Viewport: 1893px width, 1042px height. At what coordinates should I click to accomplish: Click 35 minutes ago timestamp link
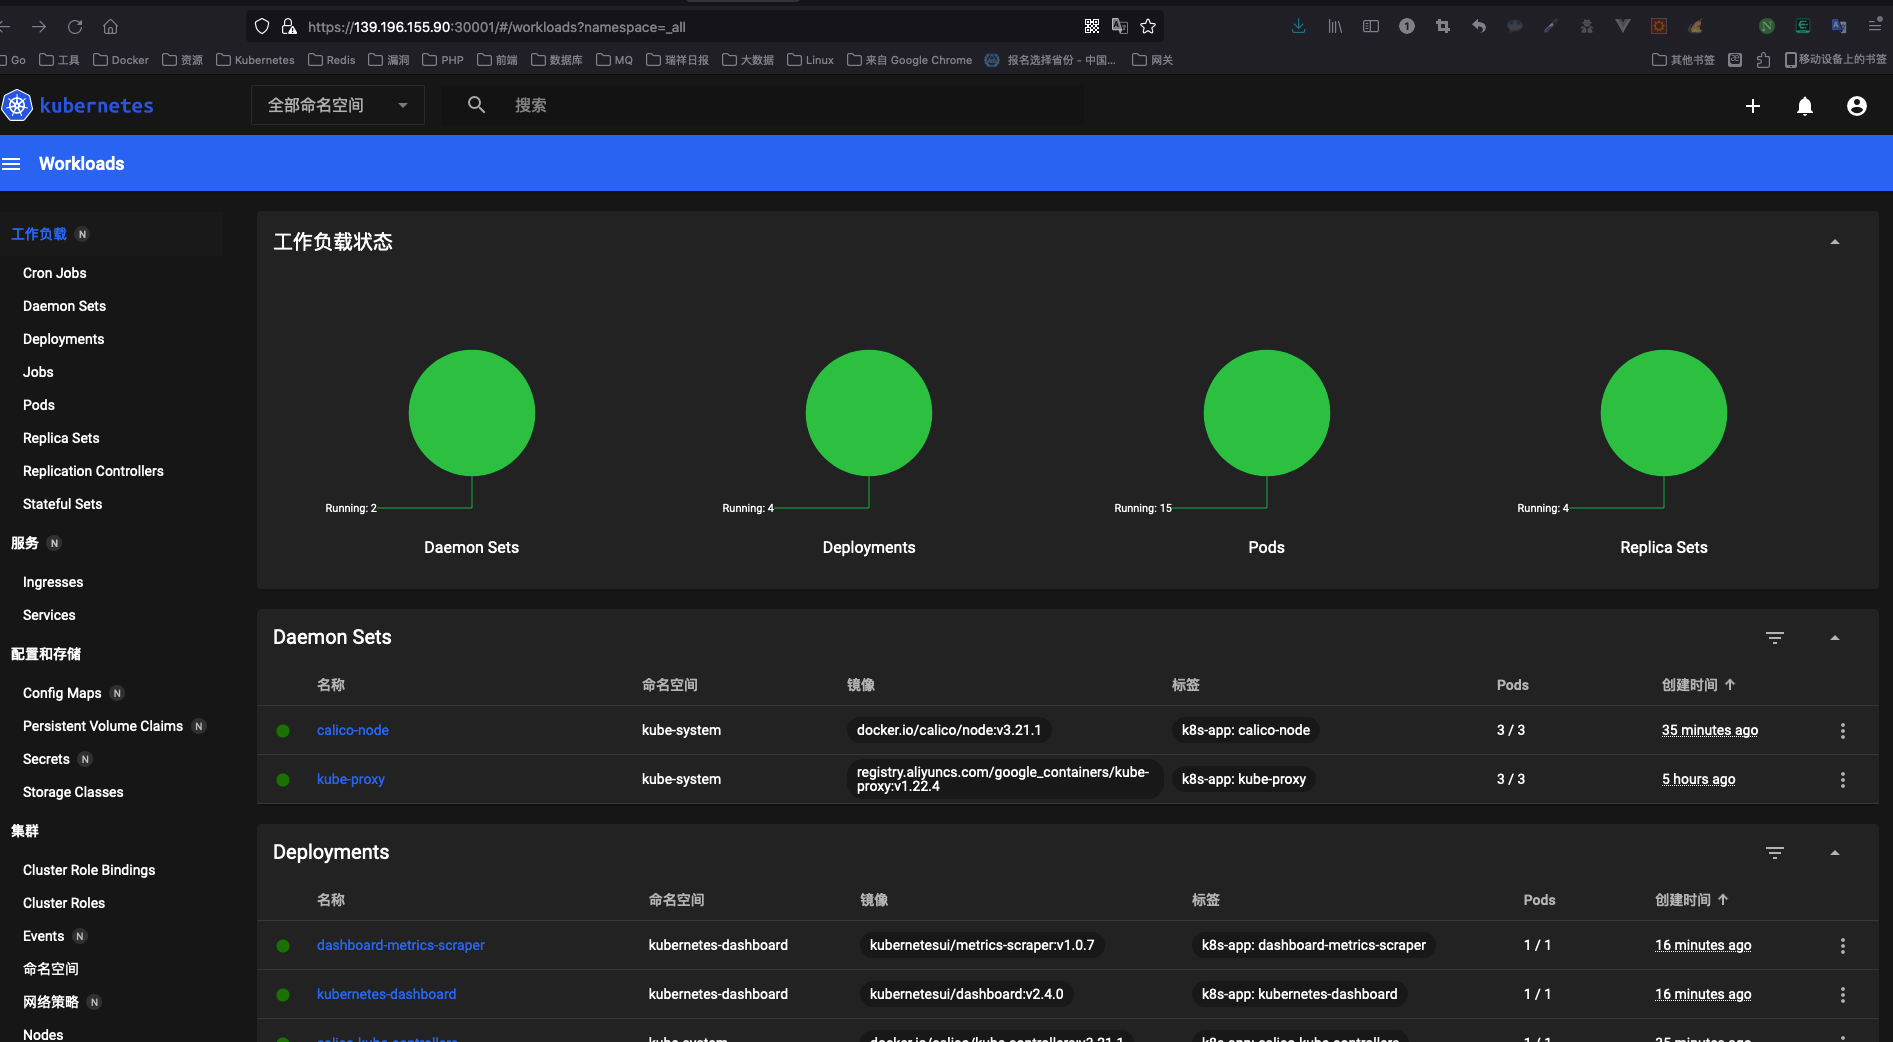click(x=1709, y=731)
